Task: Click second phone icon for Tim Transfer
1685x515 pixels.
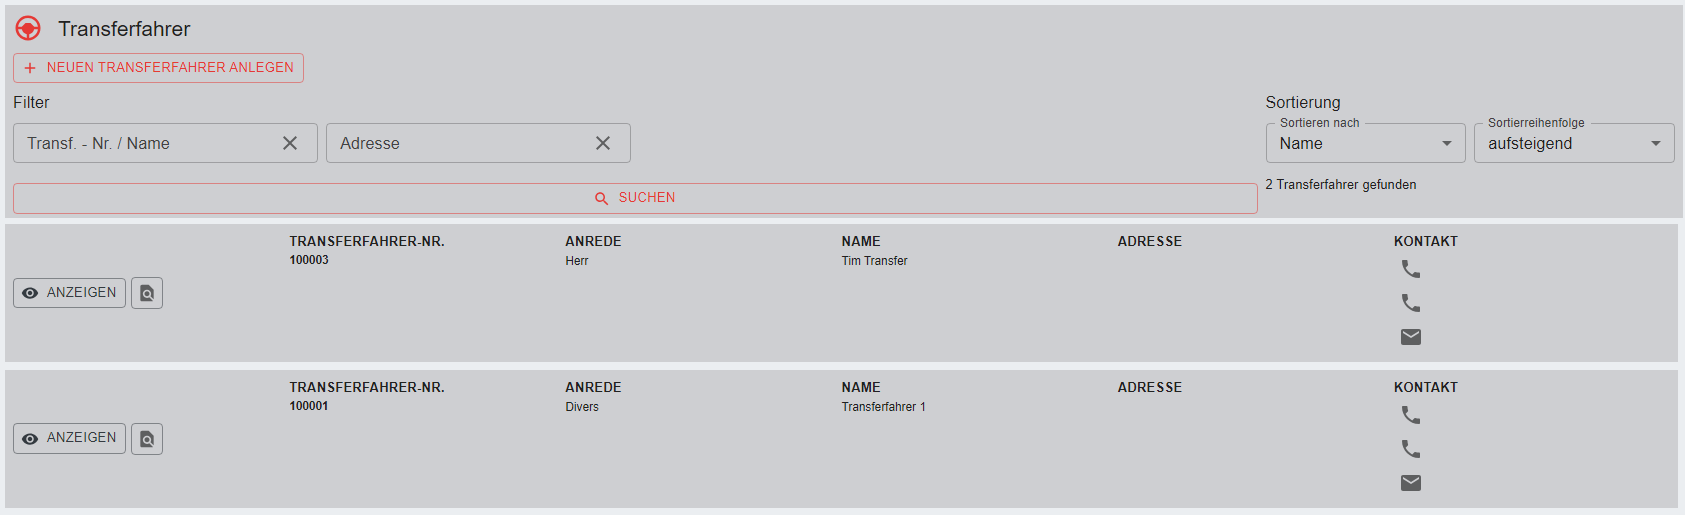Action: coord(1410,303)
